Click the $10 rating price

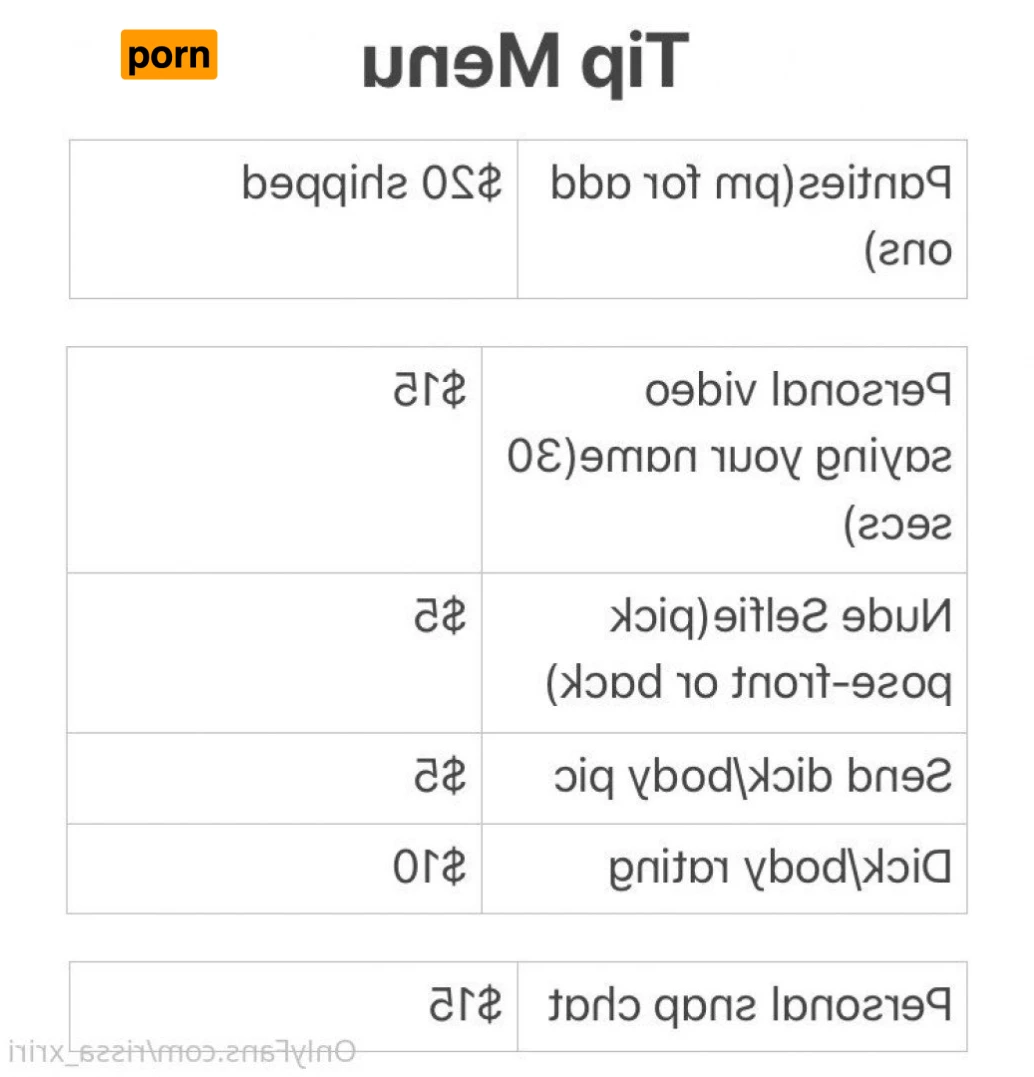coord(429,868)
